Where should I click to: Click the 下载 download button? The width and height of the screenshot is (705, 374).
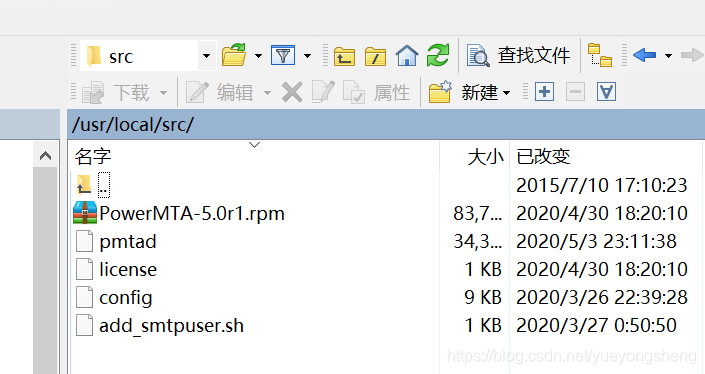116,93
